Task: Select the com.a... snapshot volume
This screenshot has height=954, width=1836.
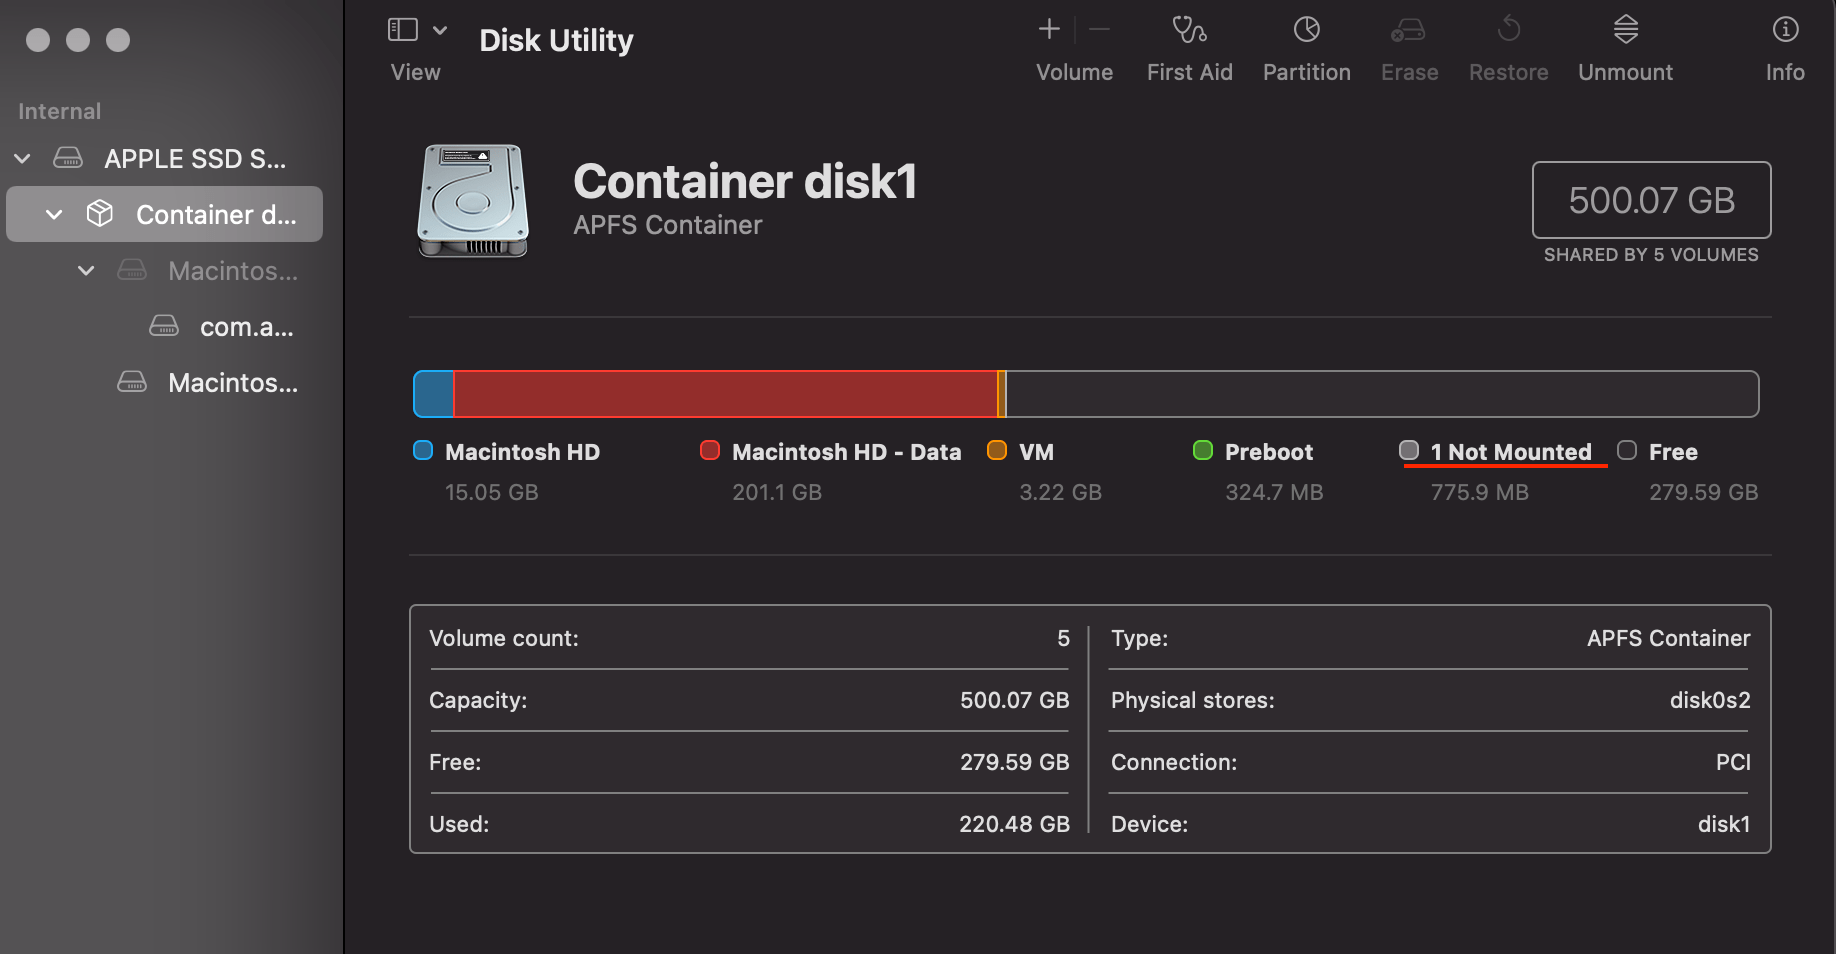Action: click(x=245, y=326)
